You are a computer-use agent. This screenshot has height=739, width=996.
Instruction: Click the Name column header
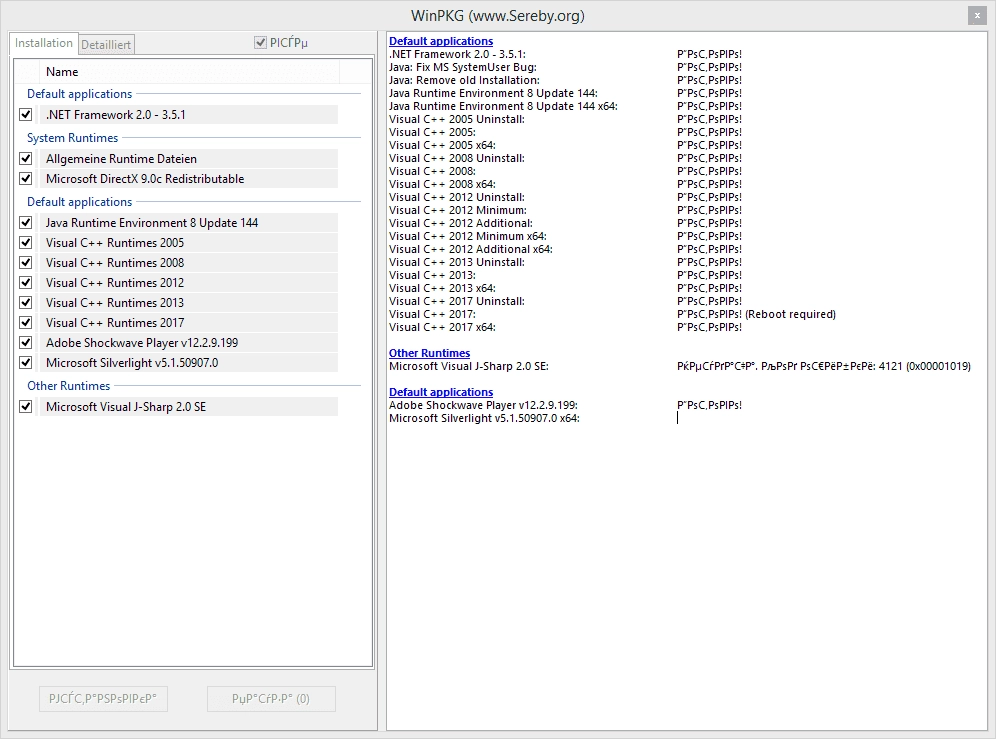189,72
